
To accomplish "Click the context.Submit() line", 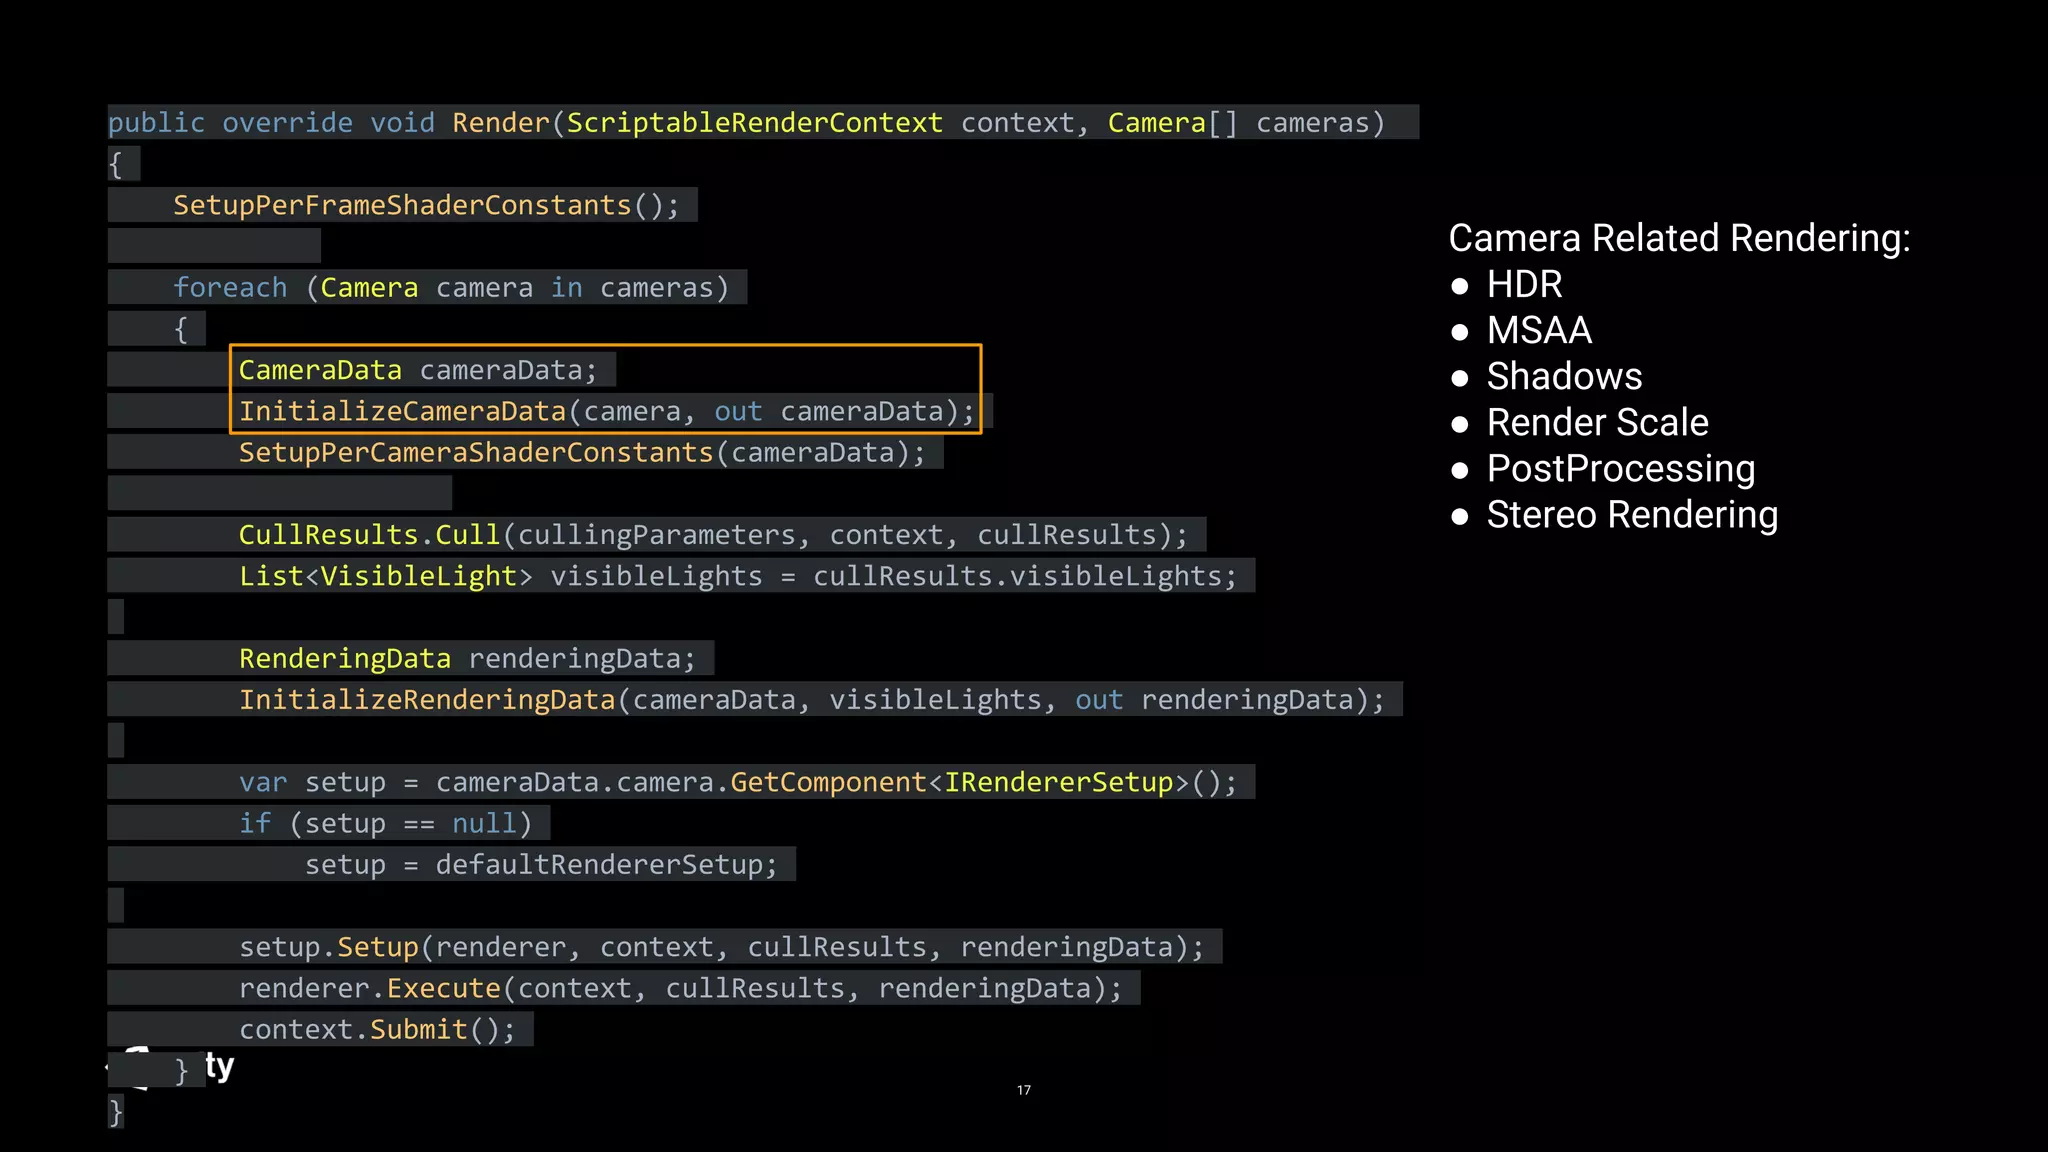I will click(377, 1029).
